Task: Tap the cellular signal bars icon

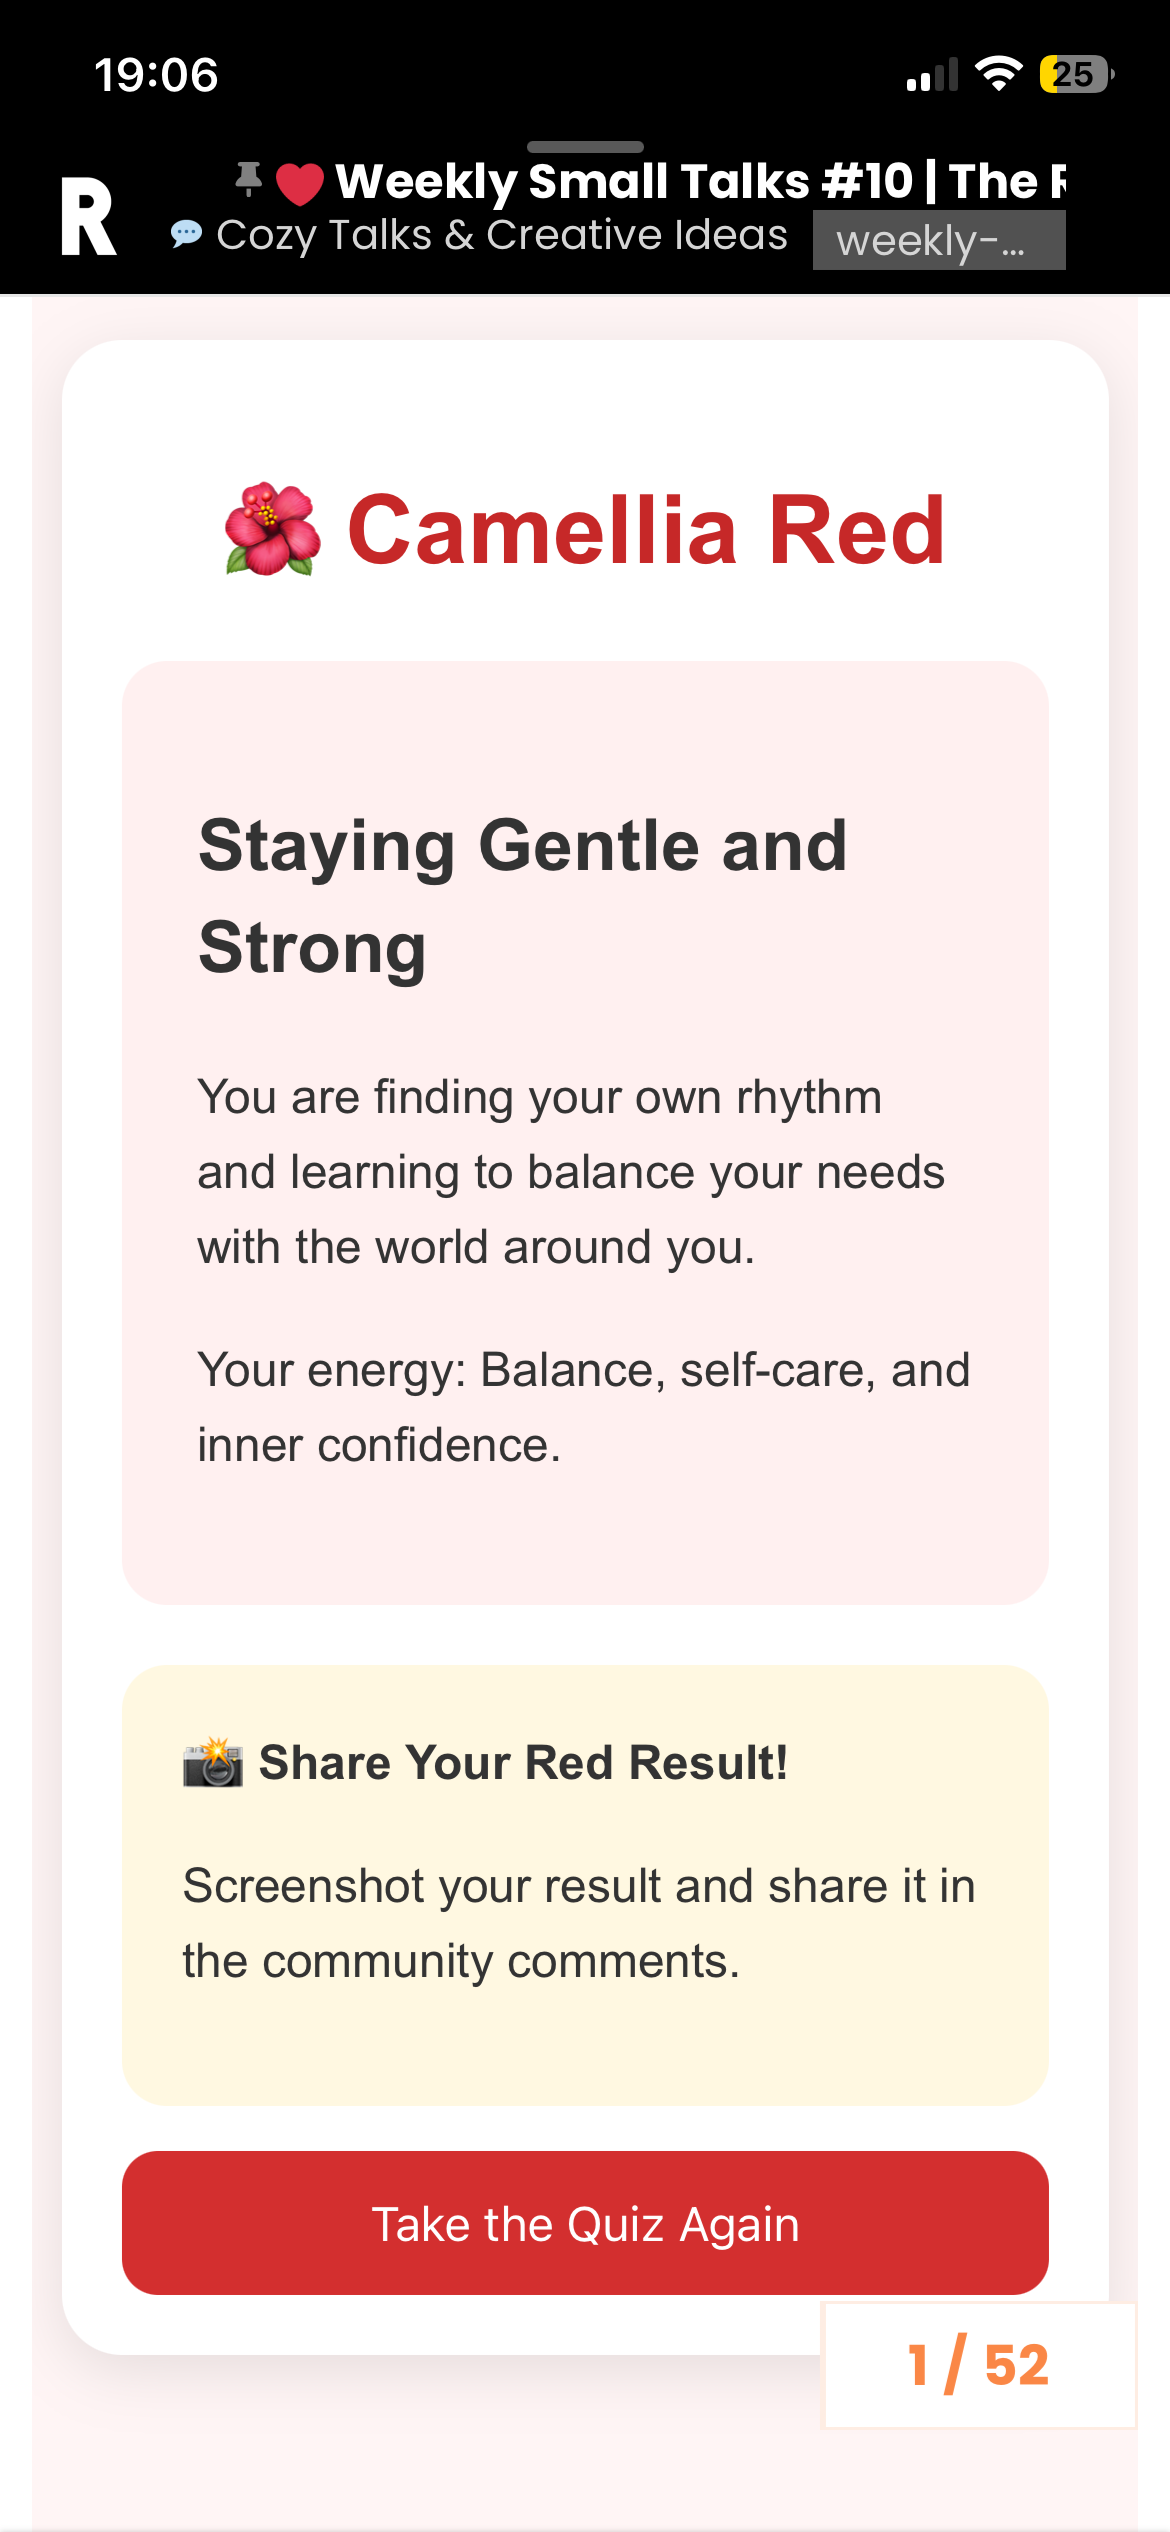Action: 932,75
